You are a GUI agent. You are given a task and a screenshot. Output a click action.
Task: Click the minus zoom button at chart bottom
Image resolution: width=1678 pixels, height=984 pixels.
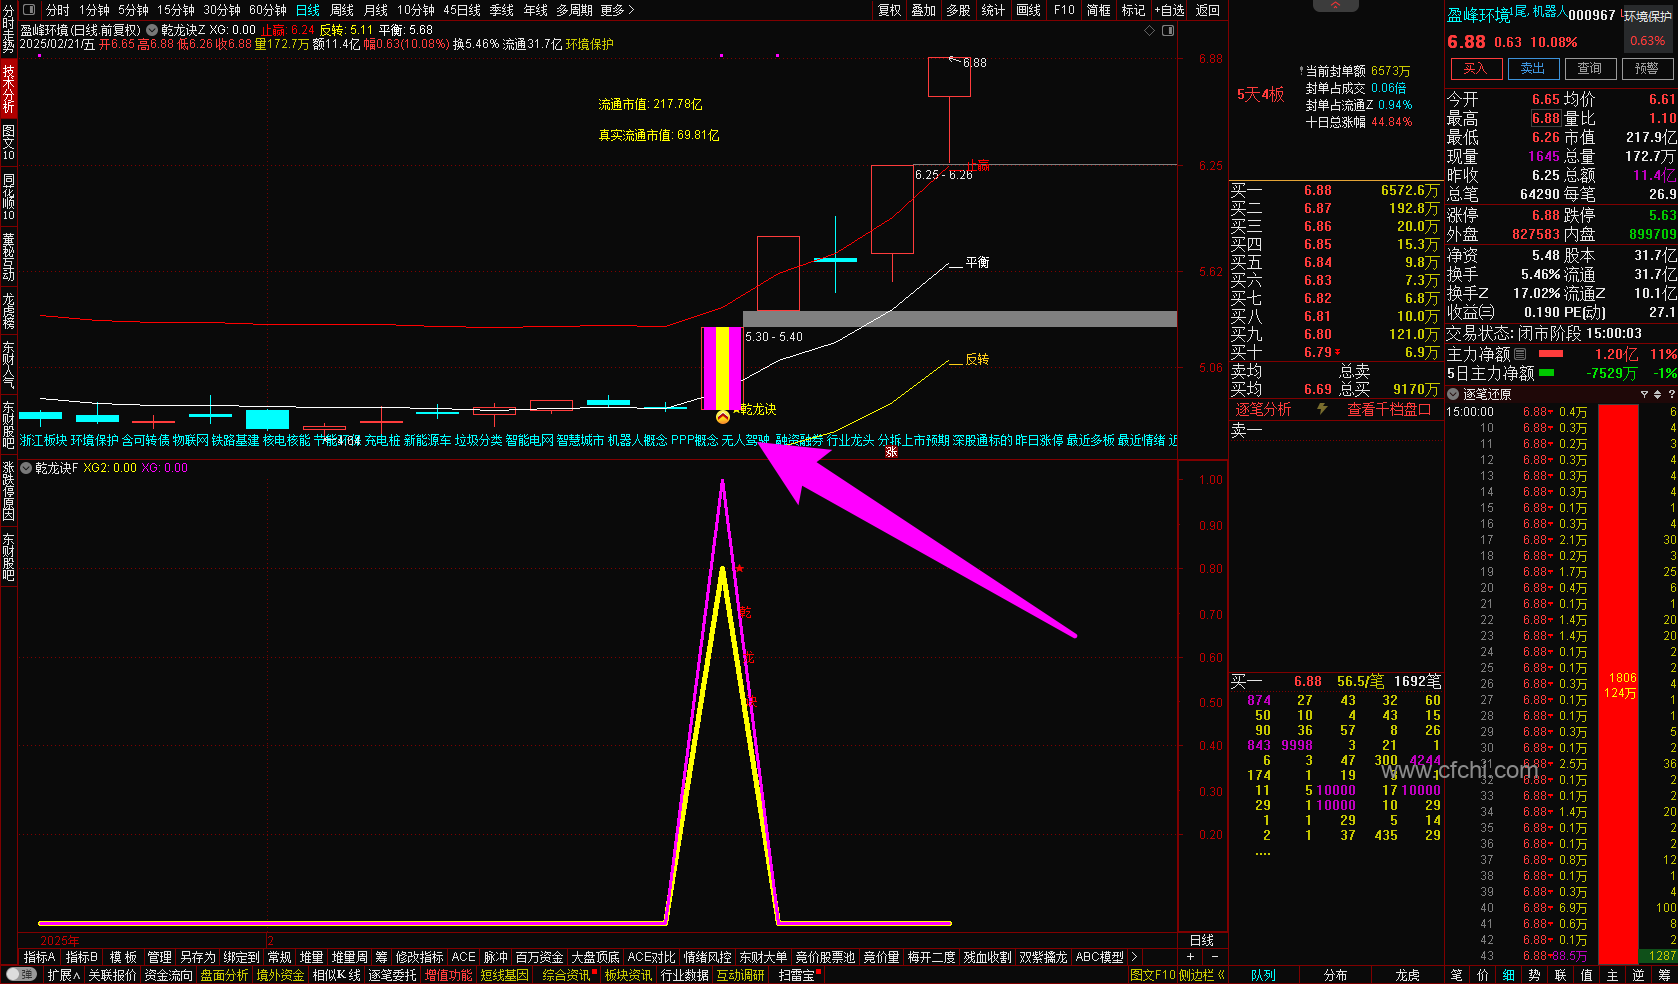(1214, 957)
